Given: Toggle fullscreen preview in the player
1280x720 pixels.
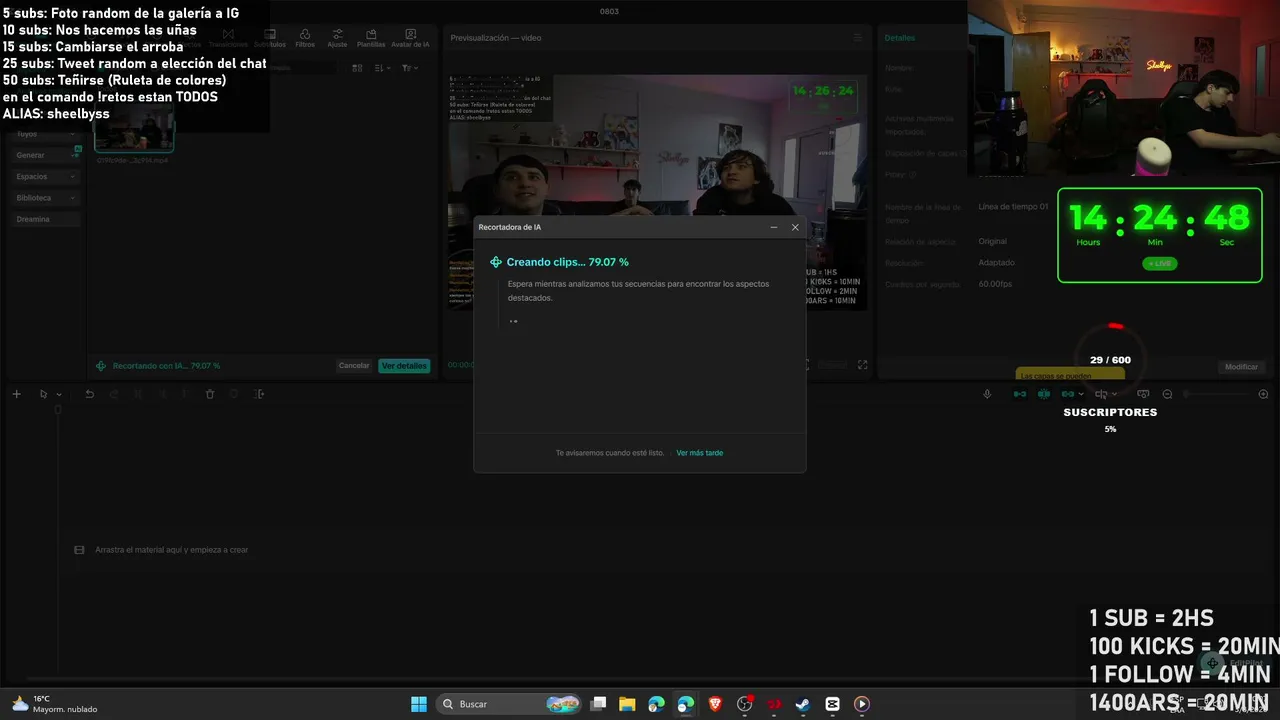Looking at the screenshot, I should [862, 365].
